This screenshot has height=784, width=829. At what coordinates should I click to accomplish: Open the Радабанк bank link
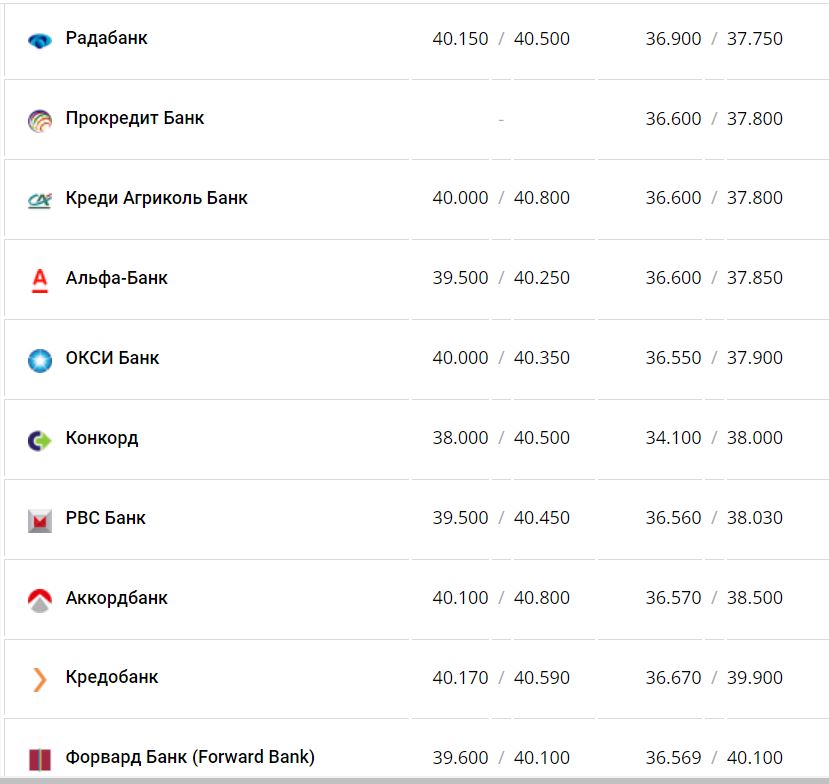107,38
